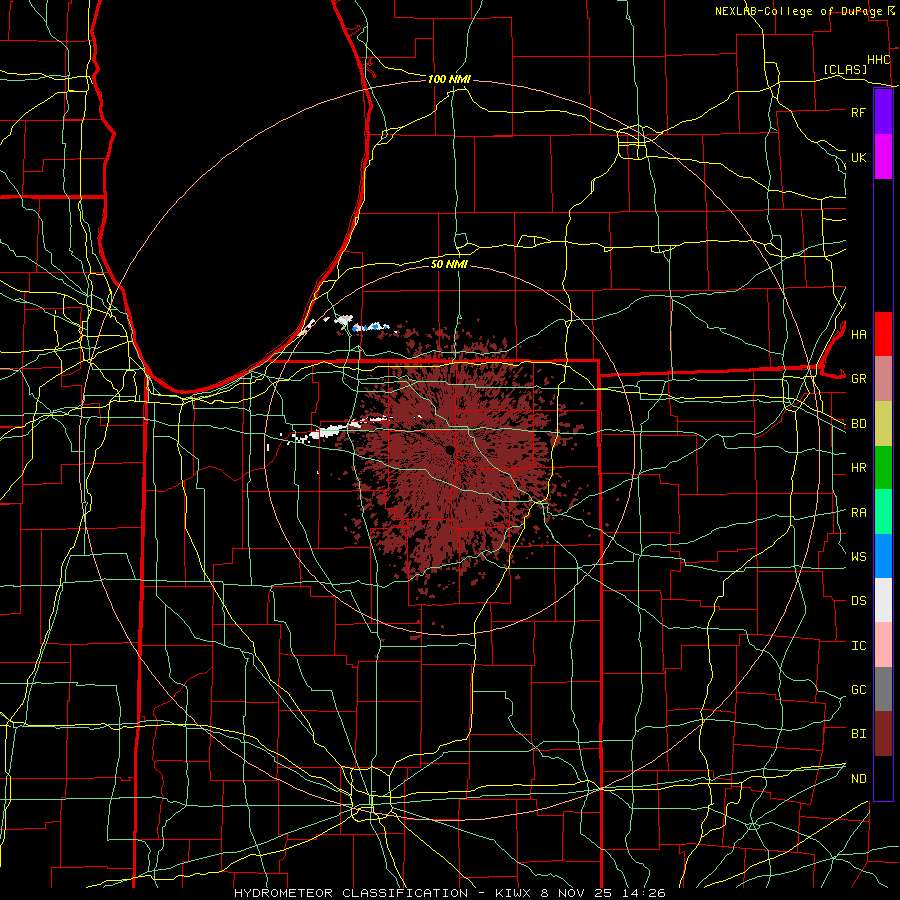Select the HR legend label
The height and width of the screenshot is (900, 900).
tap(858, 468)
